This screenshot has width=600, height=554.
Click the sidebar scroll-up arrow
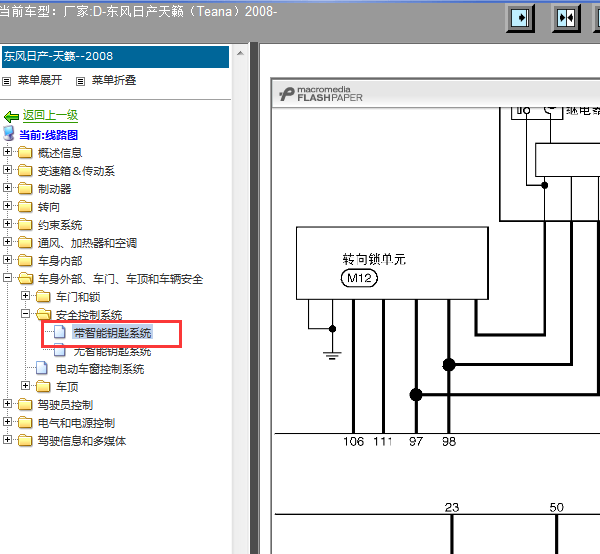pos(240,53)
